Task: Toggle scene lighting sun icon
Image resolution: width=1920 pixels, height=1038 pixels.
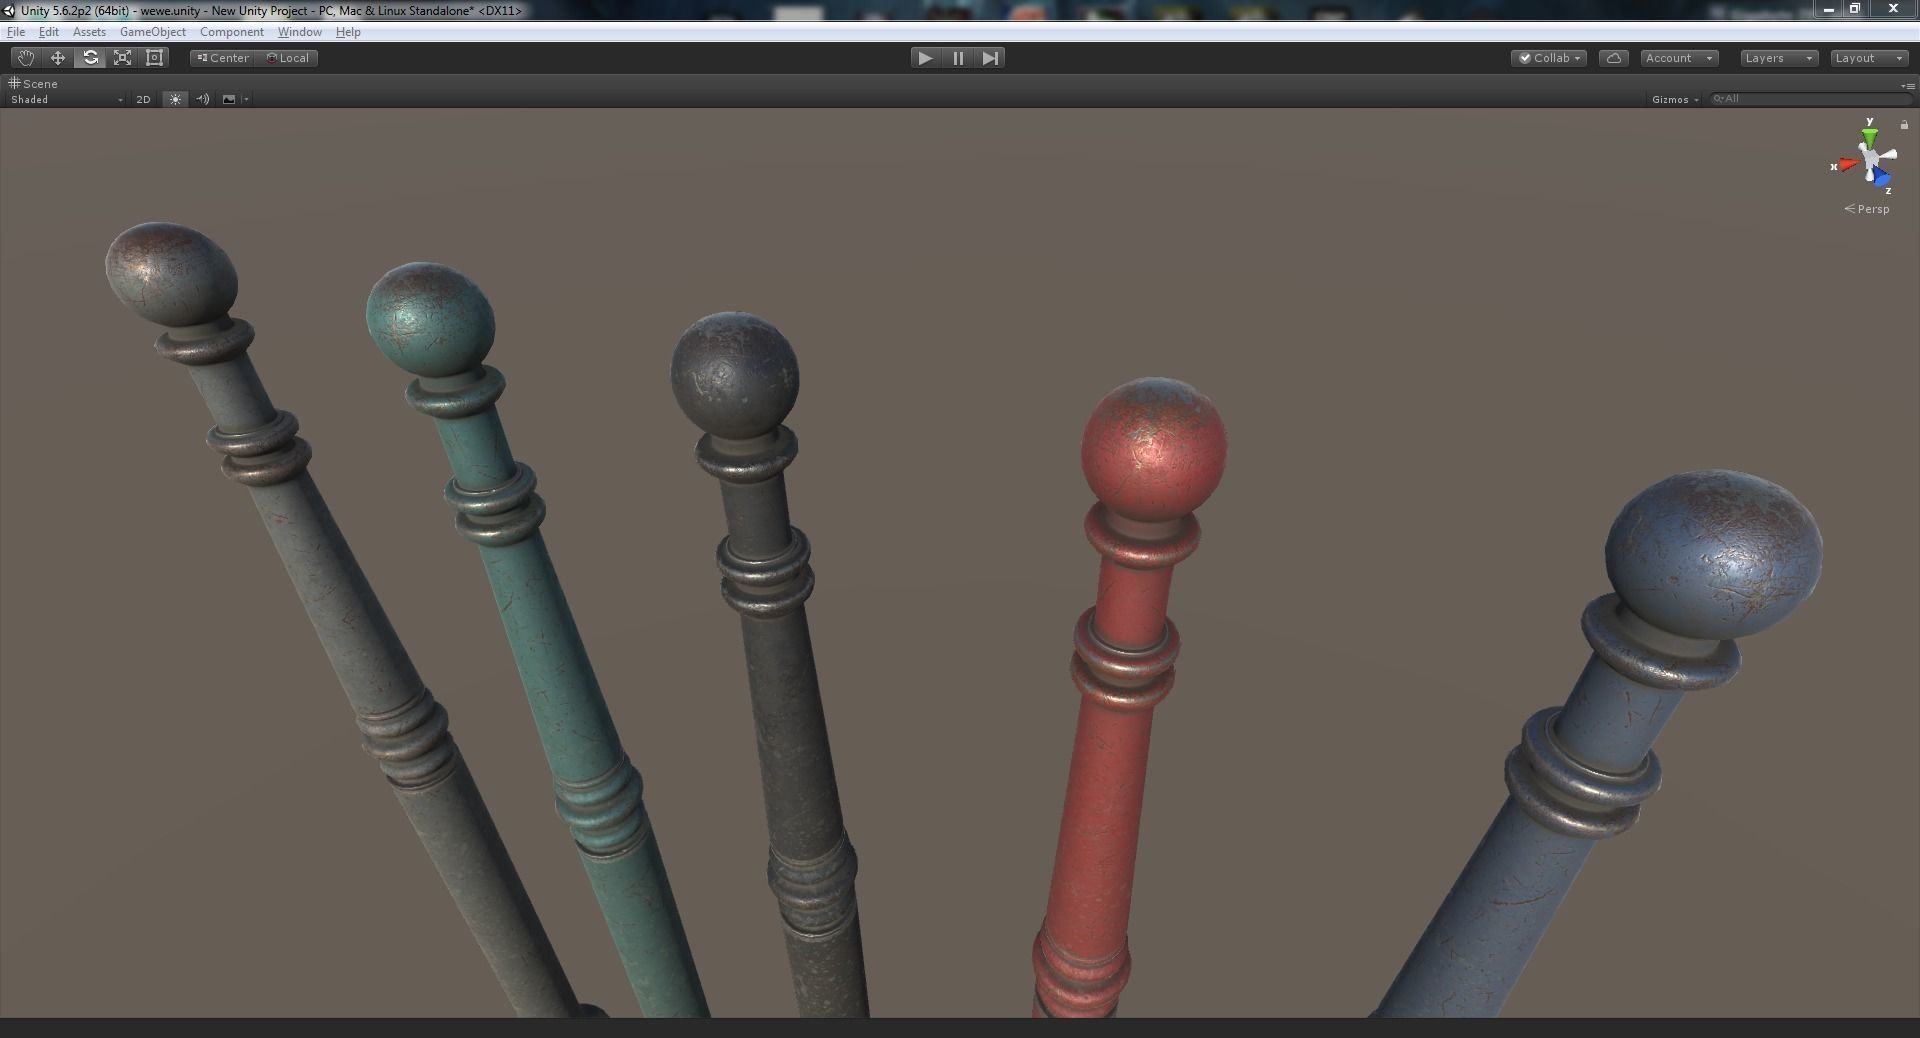Action: (175, 99)
